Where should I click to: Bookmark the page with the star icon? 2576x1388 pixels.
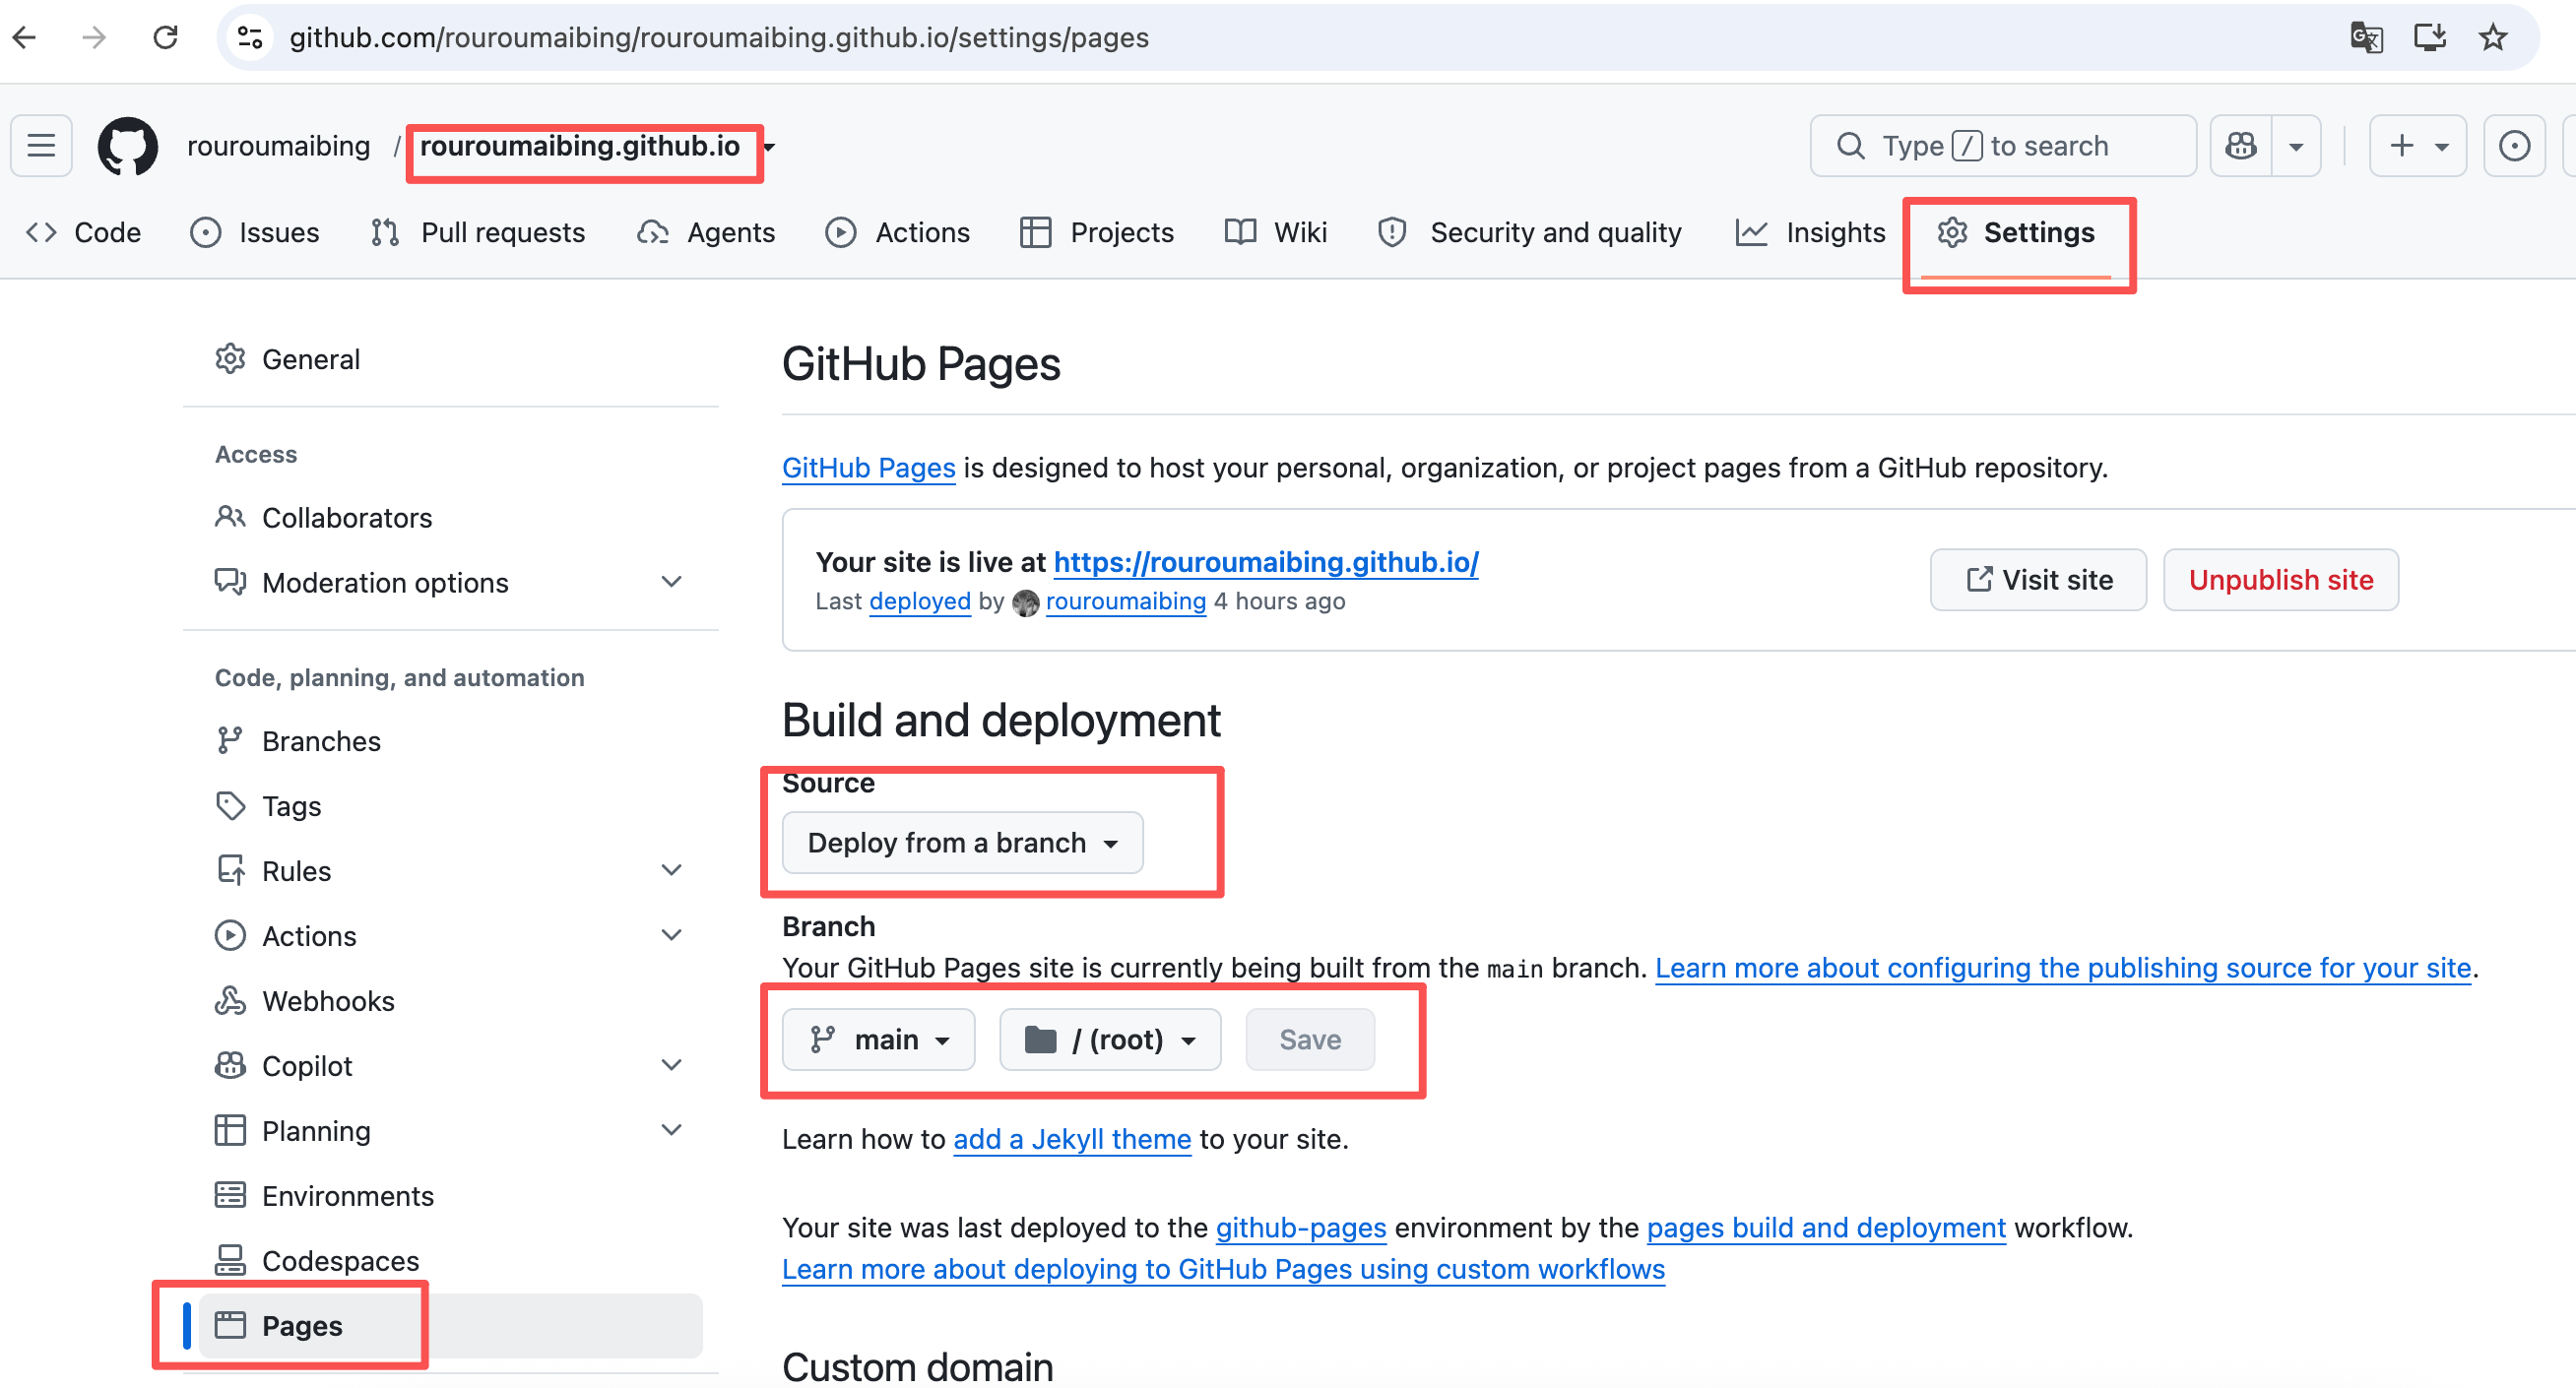point(2493,38)
